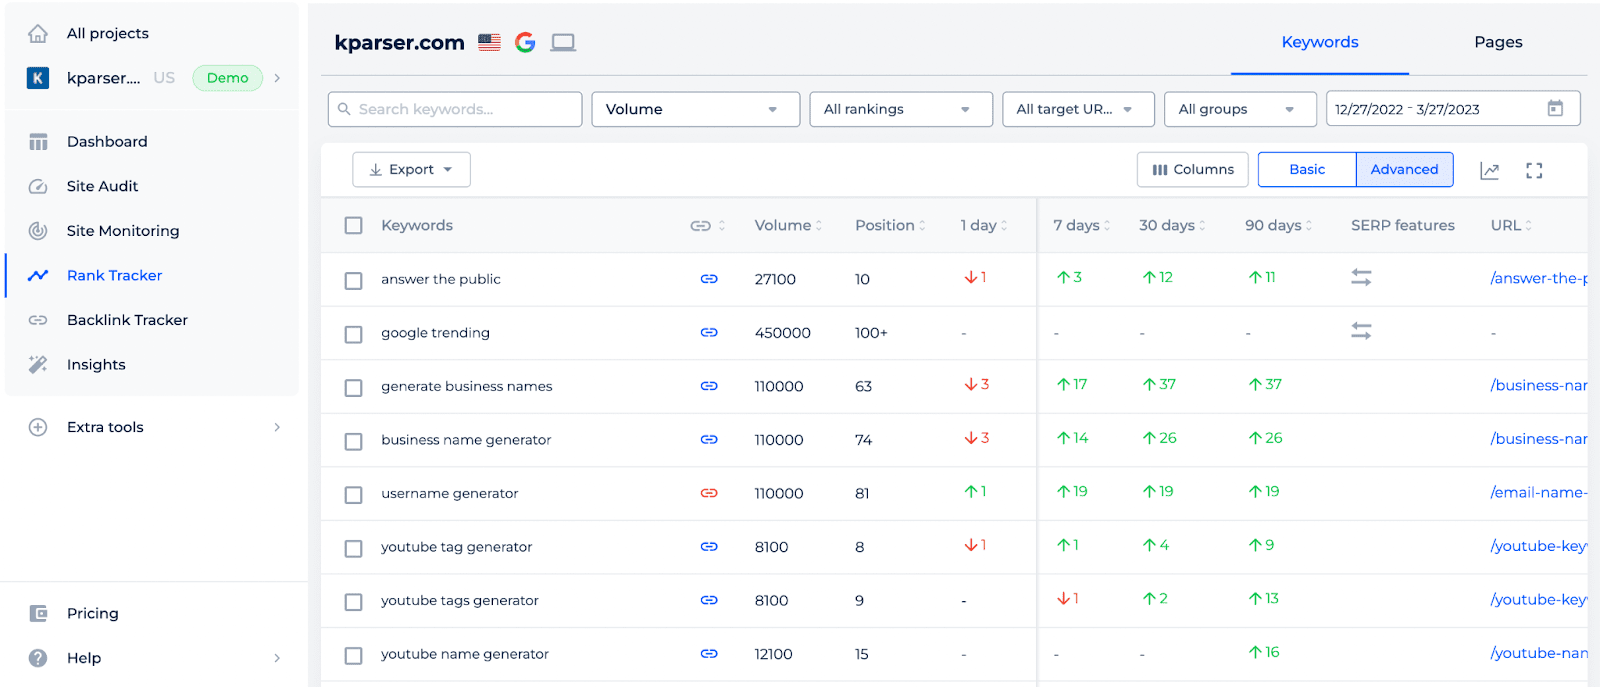Enter fullscreen table mode icon

pyautogui.click(x=1534, y=171)
